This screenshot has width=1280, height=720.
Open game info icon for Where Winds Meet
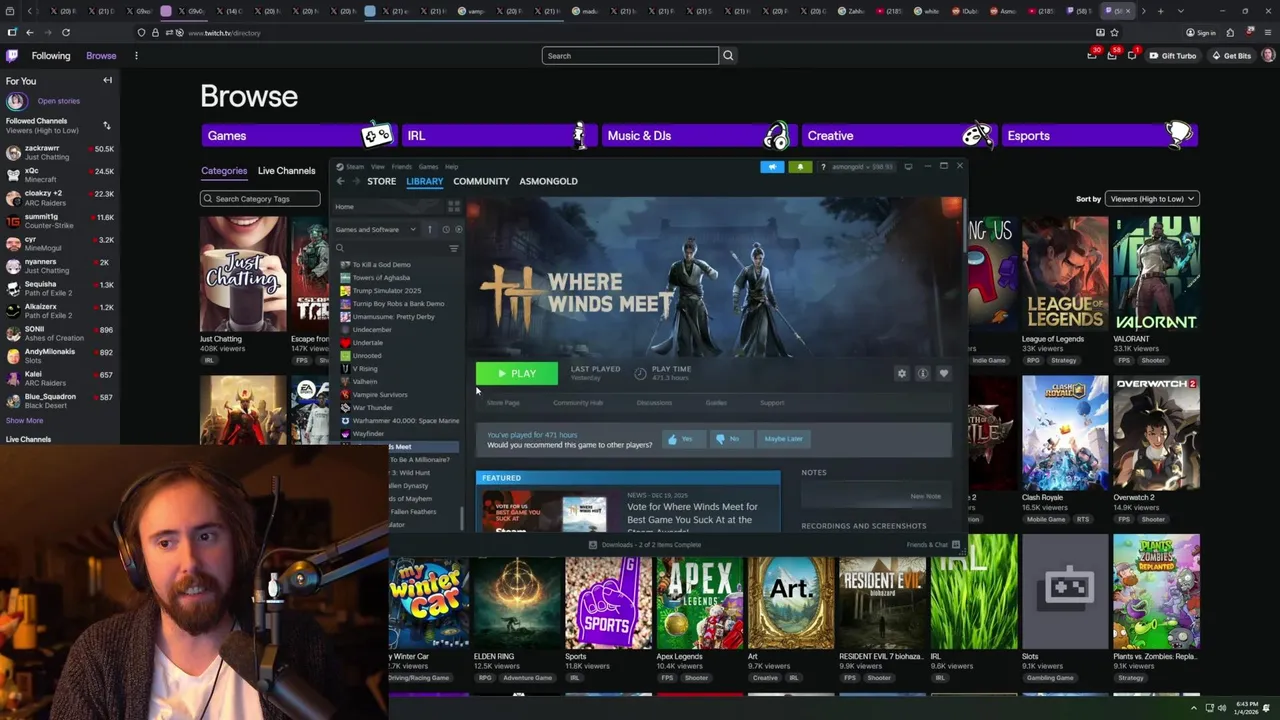pyautogui.click(x=923, y=373)
